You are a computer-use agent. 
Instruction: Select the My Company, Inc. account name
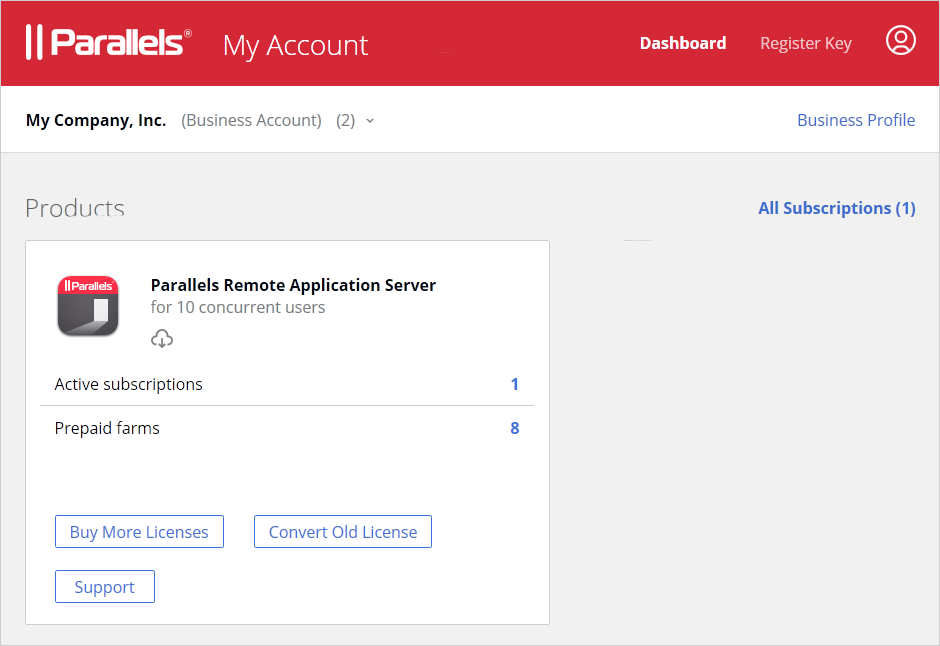point(96,120)
